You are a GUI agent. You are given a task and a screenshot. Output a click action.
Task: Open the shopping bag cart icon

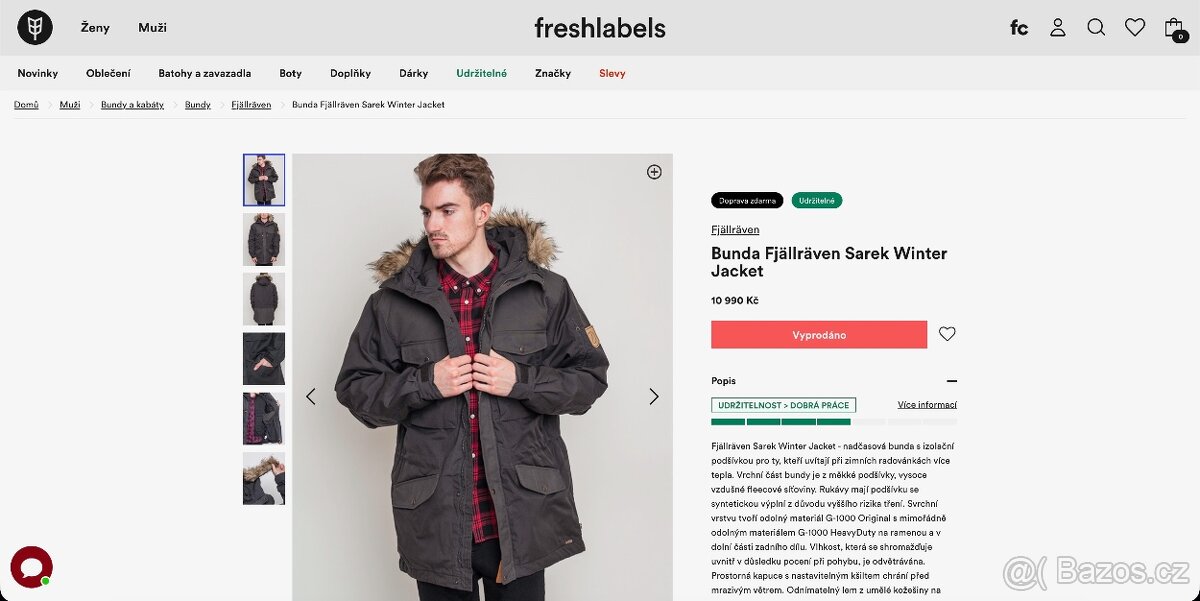(1174, 27)
